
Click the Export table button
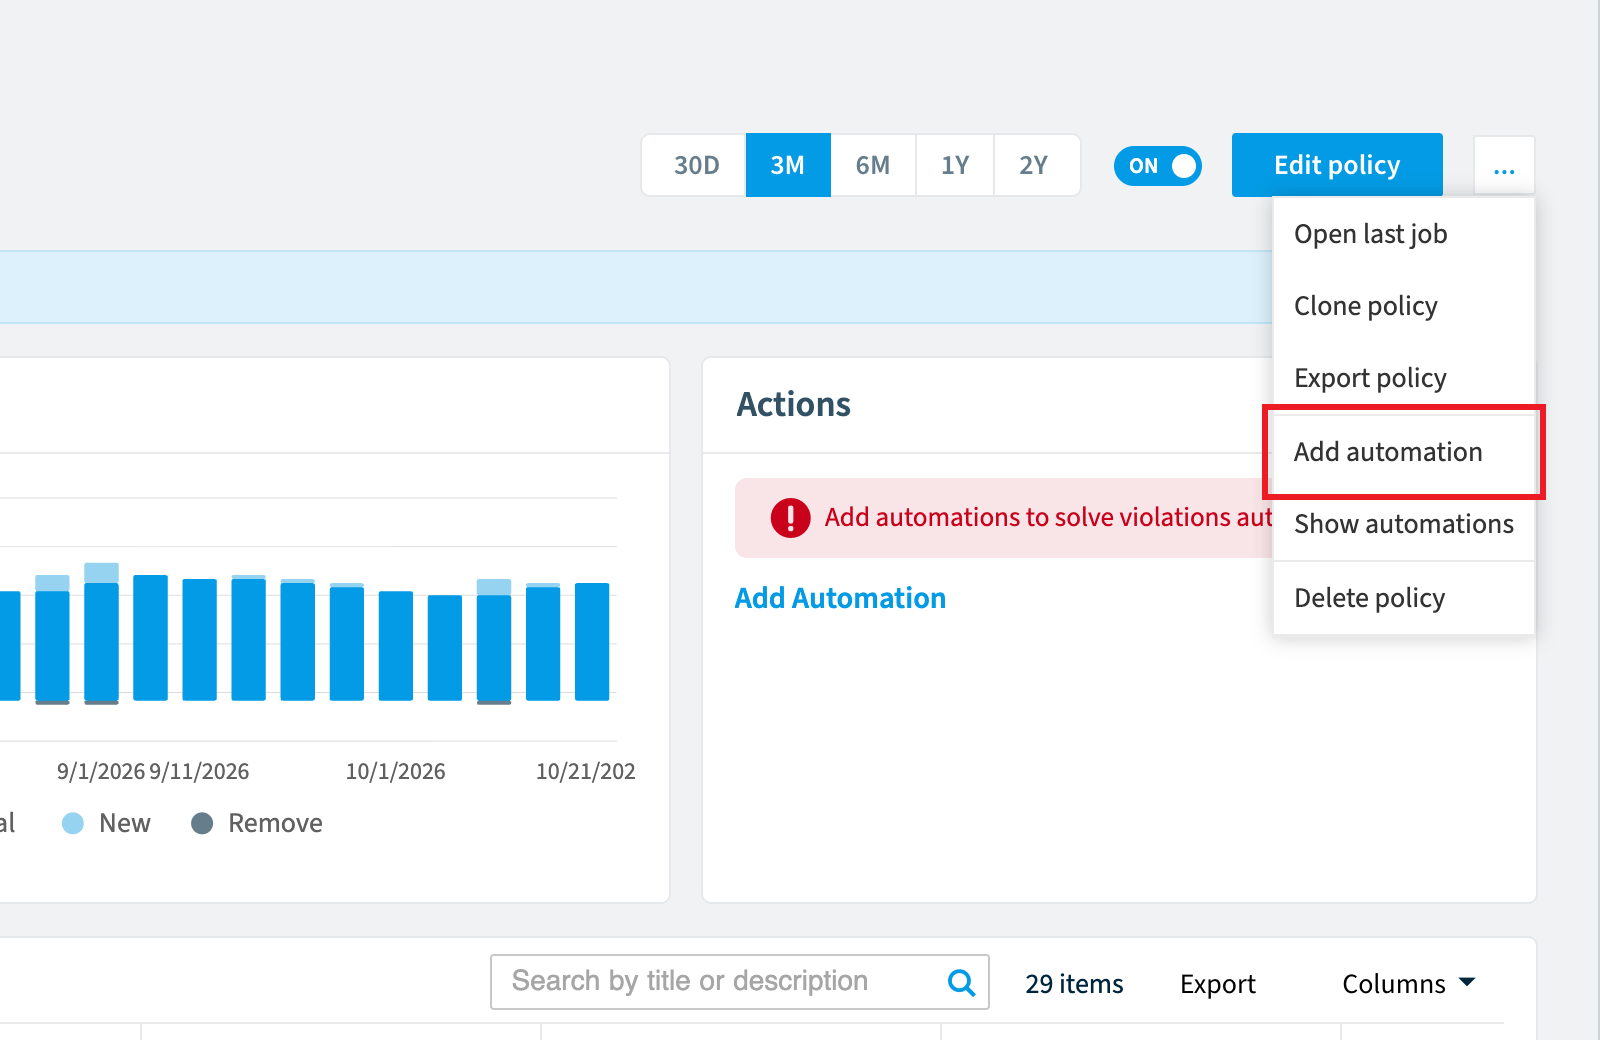[1217, 984]
